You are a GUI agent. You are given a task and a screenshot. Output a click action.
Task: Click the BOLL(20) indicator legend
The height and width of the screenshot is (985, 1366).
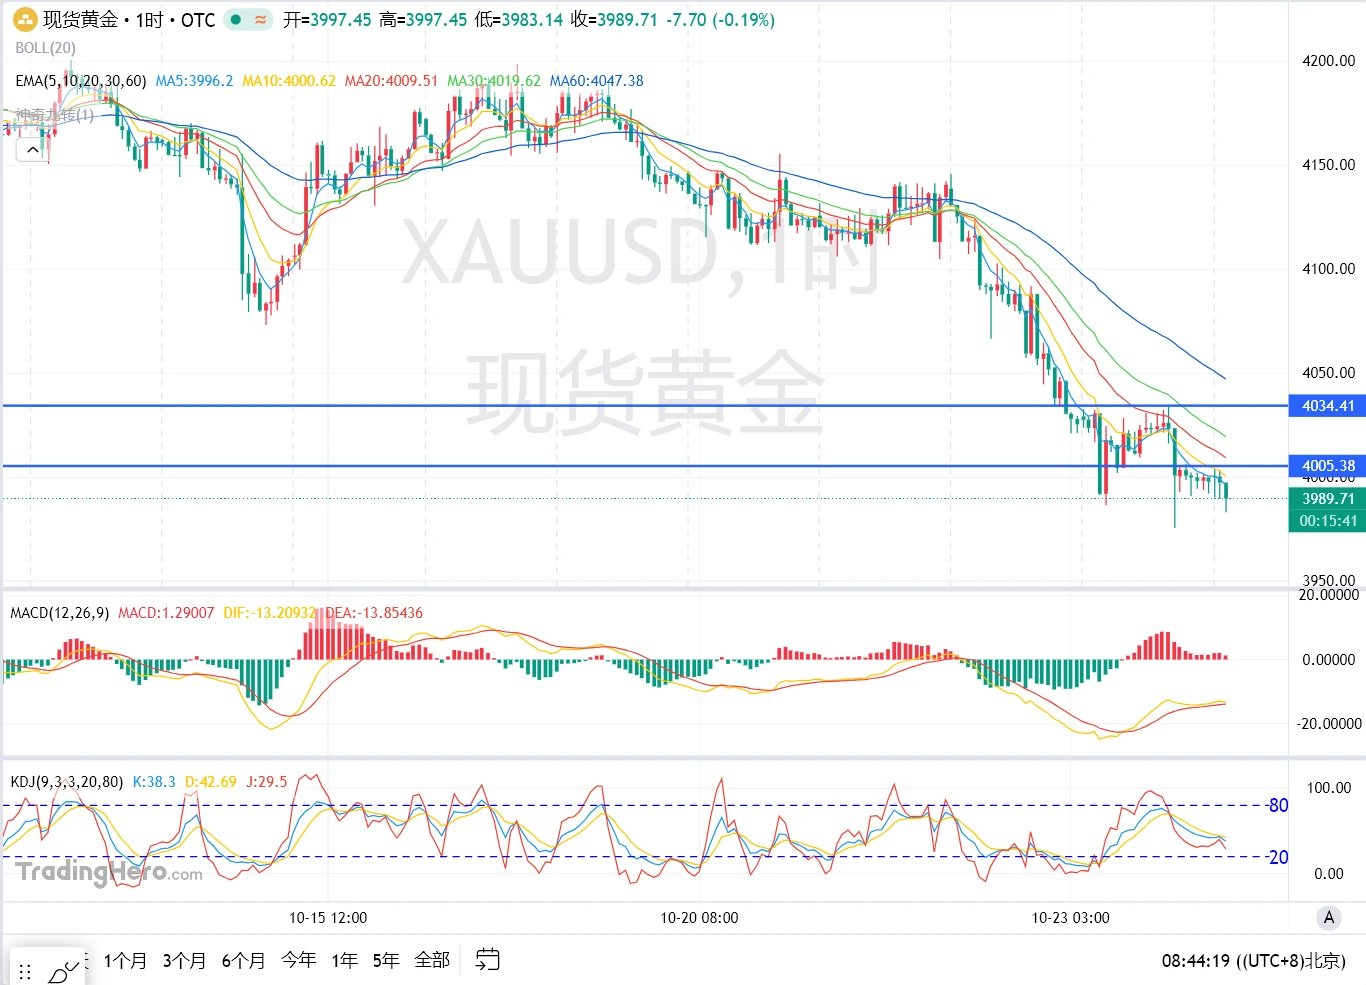(45, 48)
